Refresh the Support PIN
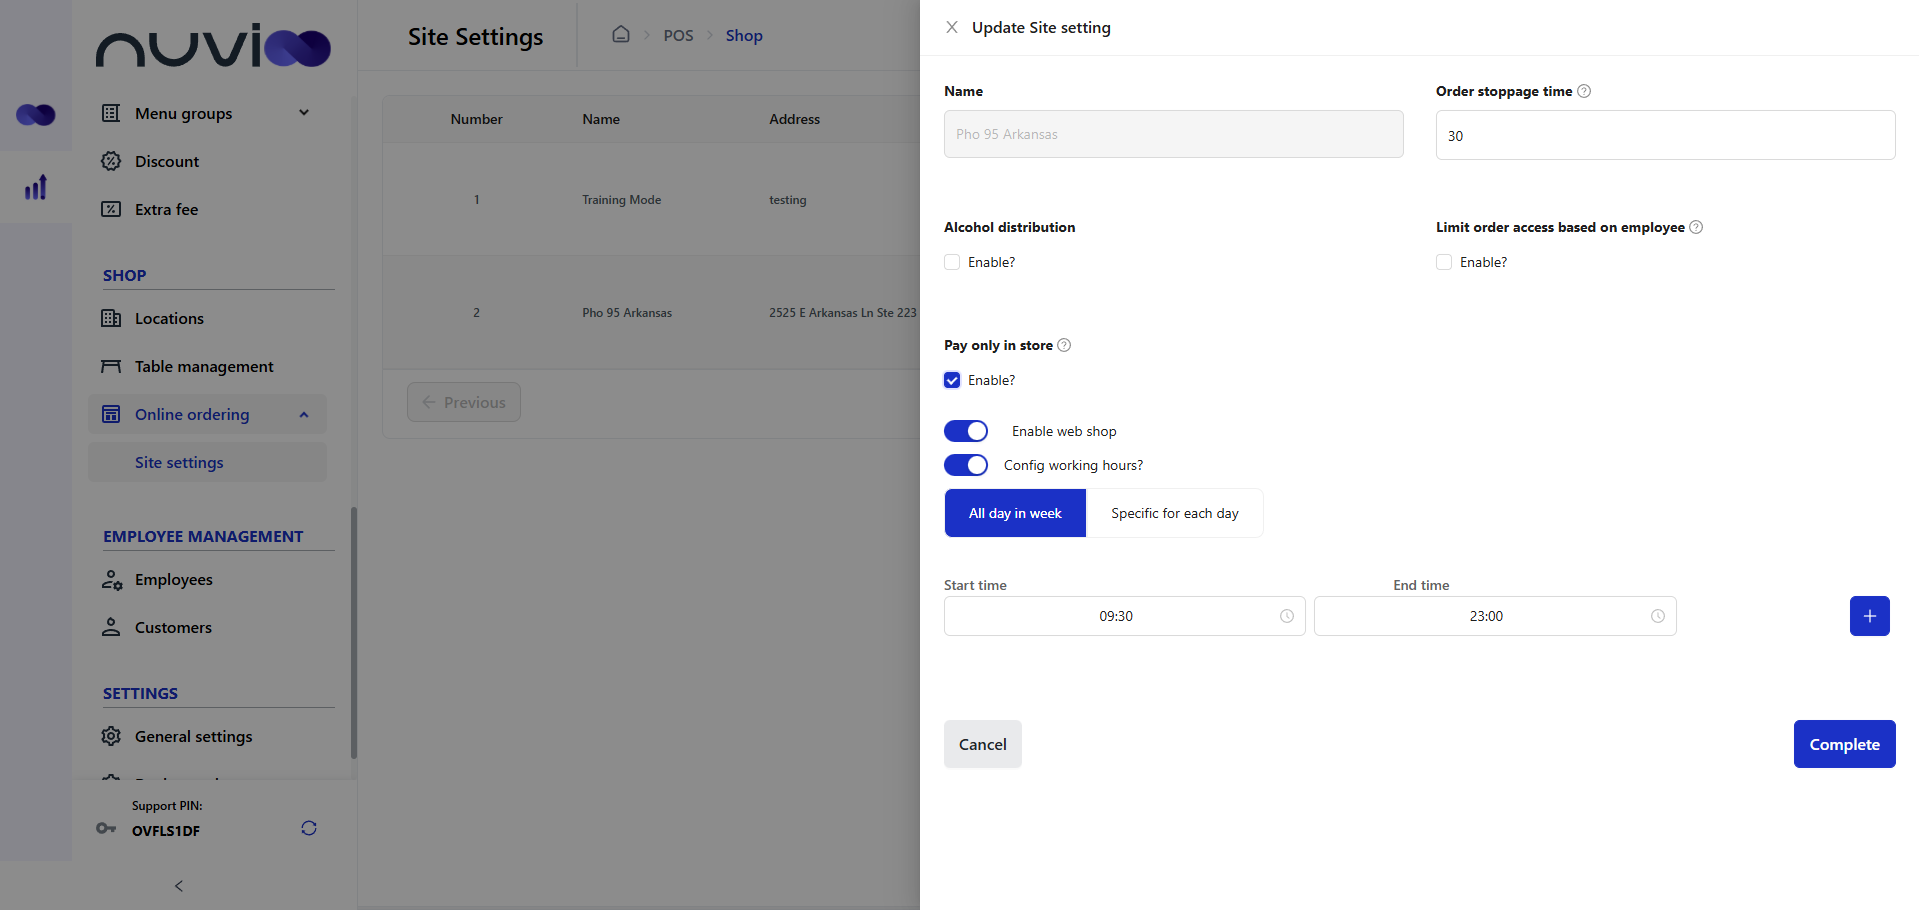This screenshot has height=910, width=1919. tap(308, 828)
